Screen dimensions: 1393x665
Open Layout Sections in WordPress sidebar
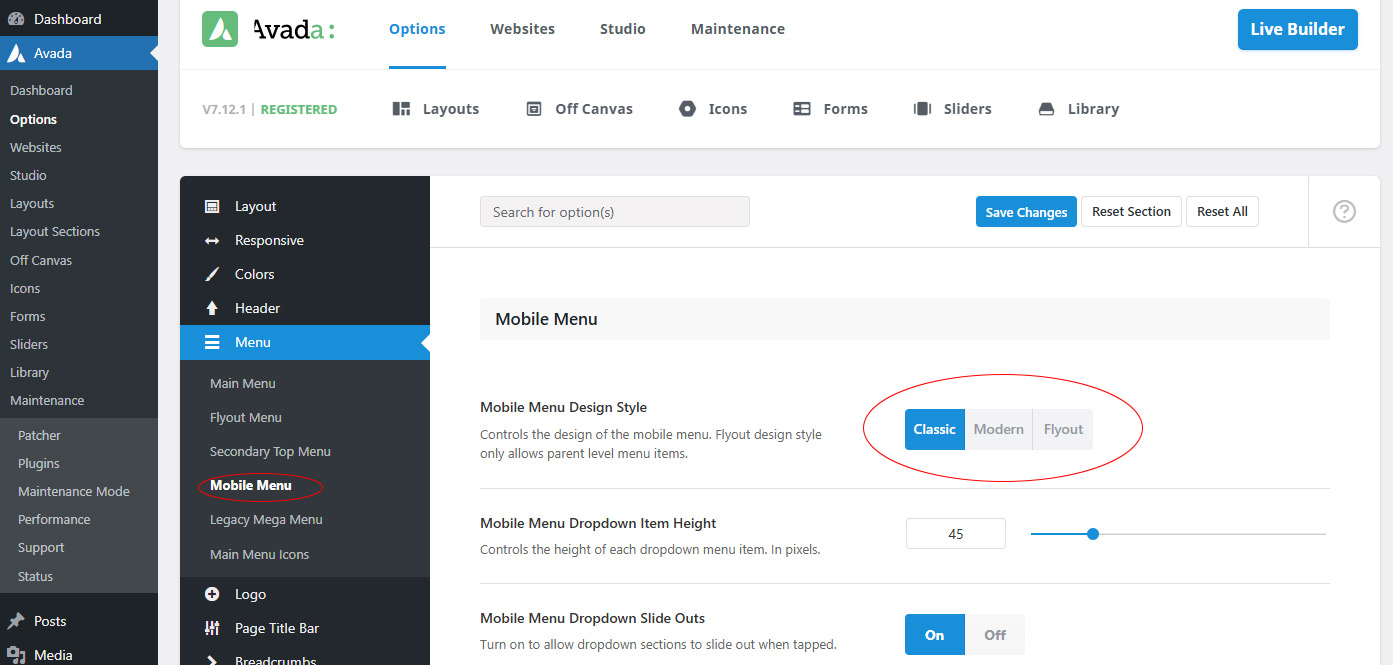tap(55, 231)
